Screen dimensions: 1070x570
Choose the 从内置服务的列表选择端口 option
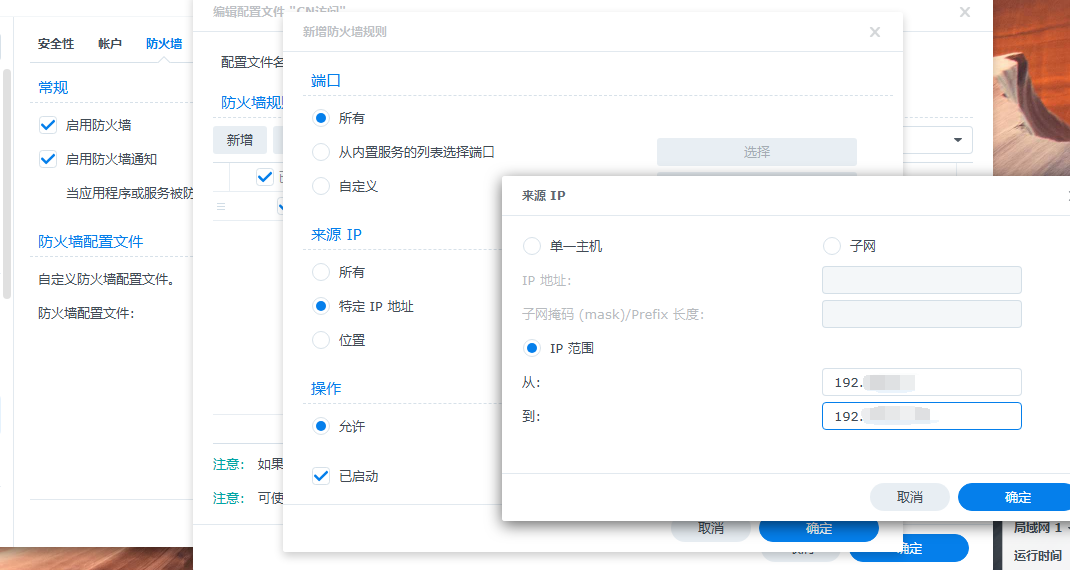click(321, 152)
